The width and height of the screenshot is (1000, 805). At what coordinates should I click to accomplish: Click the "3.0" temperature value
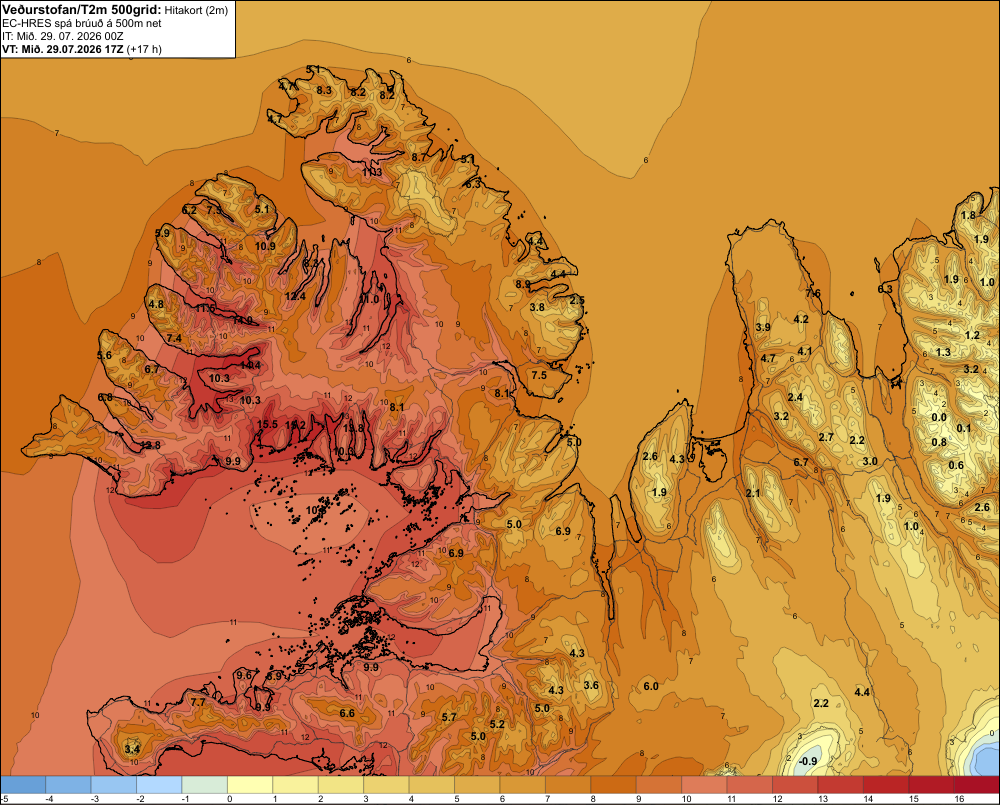(x=870, y=461)
